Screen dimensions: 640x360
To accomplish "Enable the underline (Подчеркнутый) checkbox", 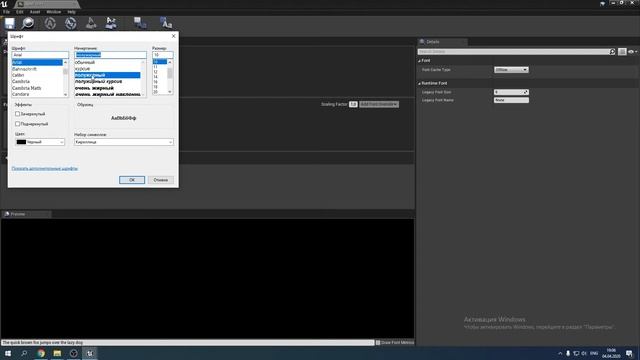I will 18,124.
